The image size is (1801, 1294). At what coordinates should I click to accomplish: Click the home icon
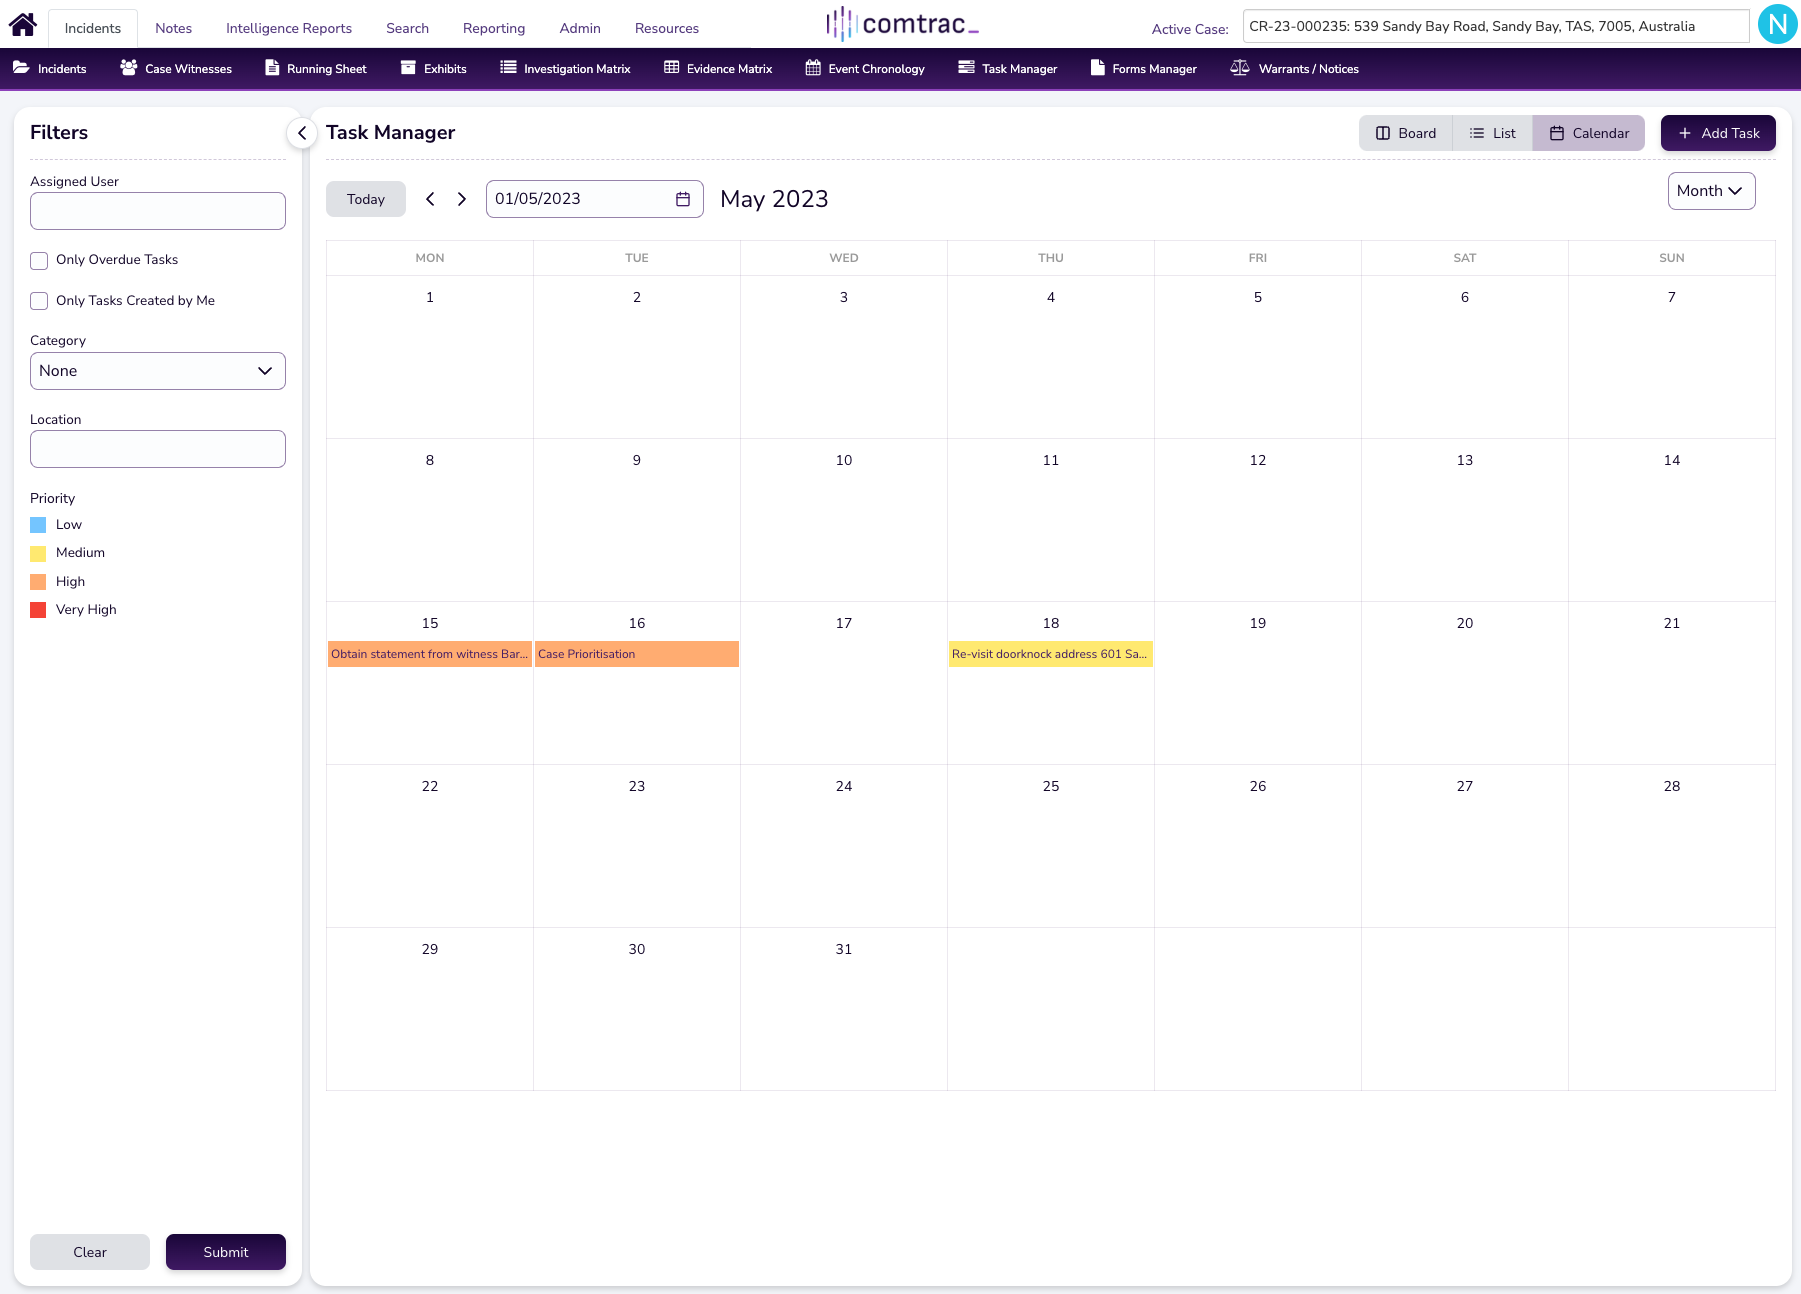(x=22, y=24)
